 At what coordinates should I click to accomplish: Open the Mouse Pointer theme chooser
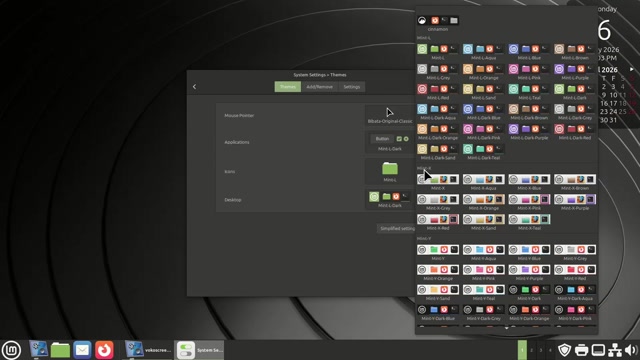tap(390, 115)
